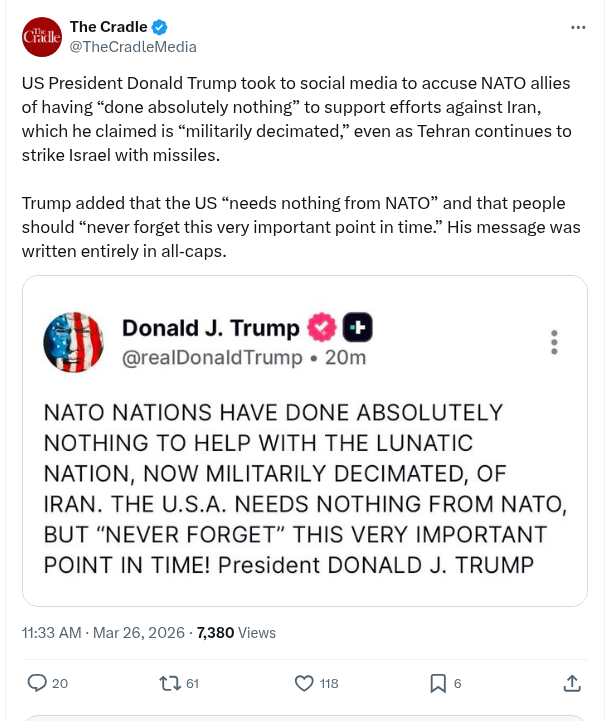Open the embedded post's vertical dots menu
This screenshot has width=608, height=721.
tap(554, 342)
